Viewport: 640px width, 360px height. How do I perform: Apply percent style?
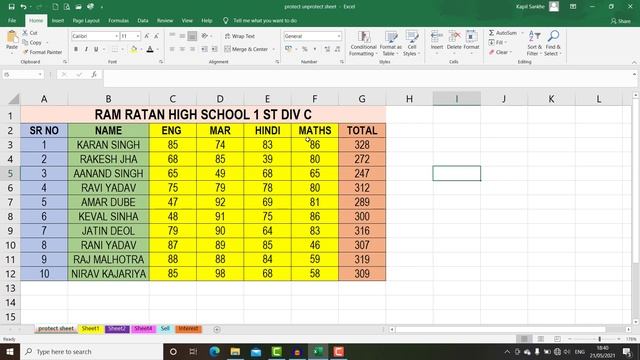(304, 49)
